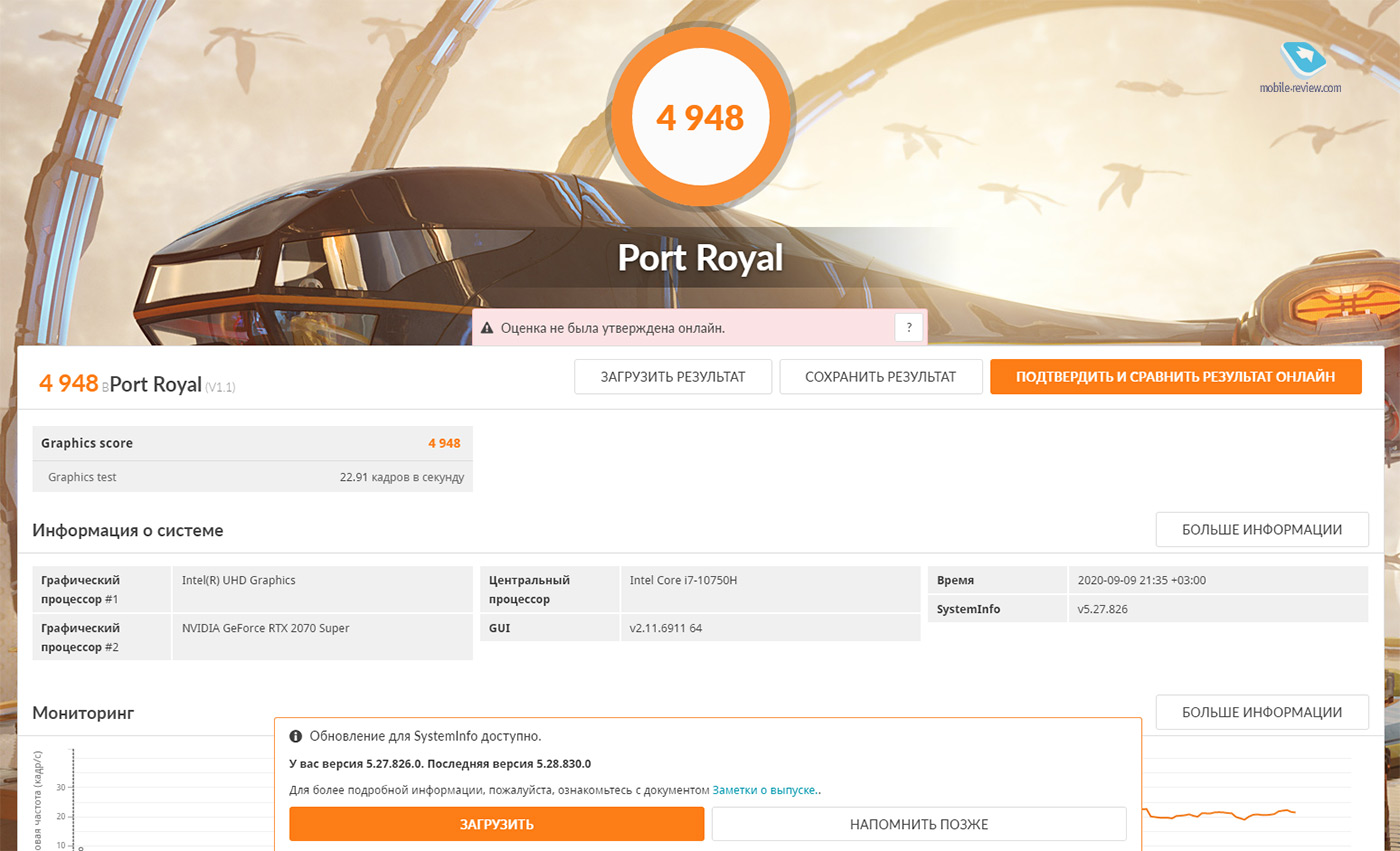Click СОХРАНИТЬ РЕЗУЛЬТАТ button
1400x851 pixels.
click(x=881, y=377)
